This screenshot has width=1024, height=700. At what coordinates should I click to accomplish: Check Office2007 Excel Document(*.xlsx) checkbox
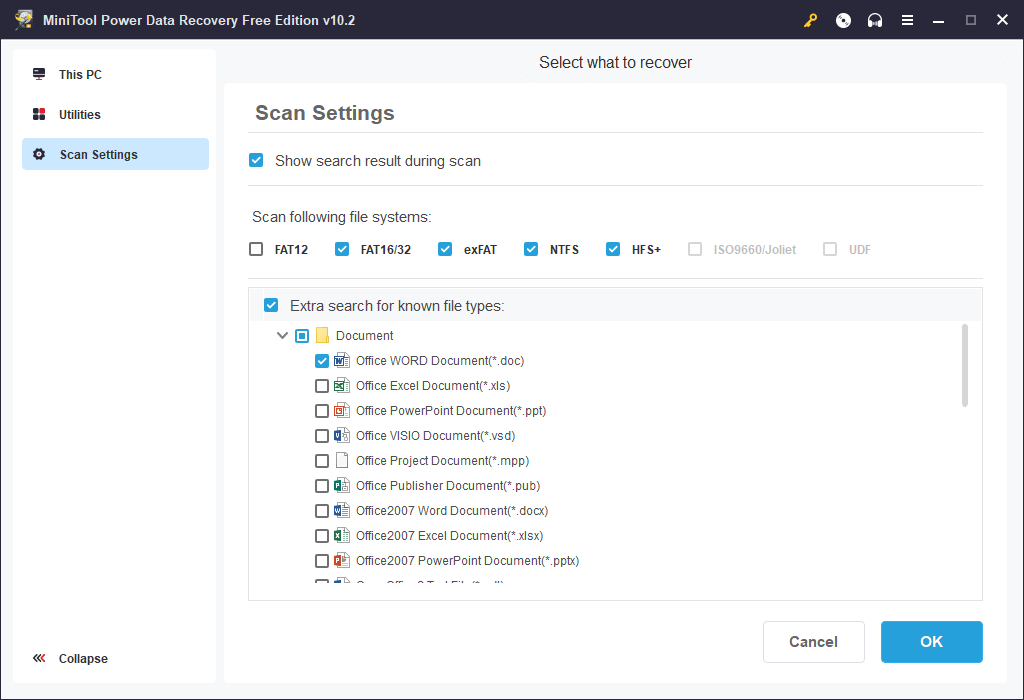321,535
